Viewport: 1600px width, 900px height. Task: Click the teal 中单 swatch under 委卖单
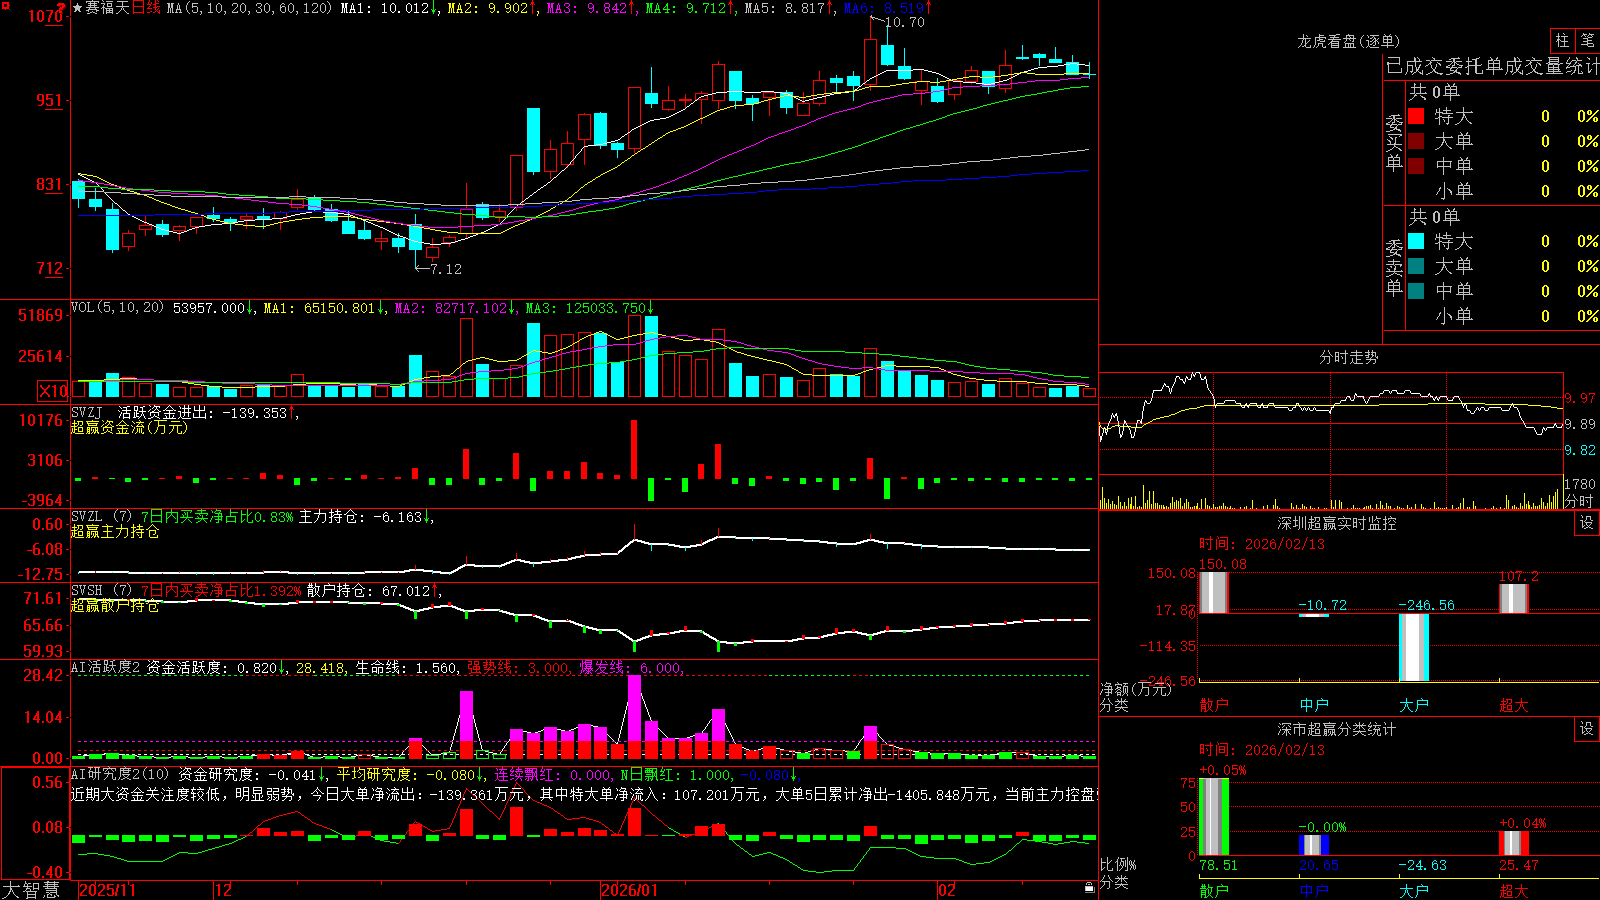[x=1416, y=291]
